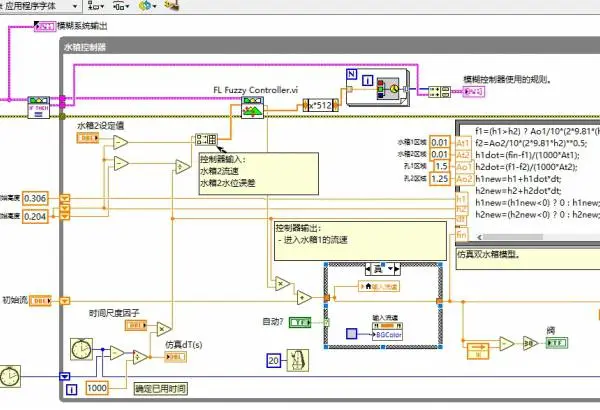Image resolution: width=600 pixels, height=410 pixels.
Task: Select the IF THEN fuzzy rules VI
Action: [x=39, y=108]
